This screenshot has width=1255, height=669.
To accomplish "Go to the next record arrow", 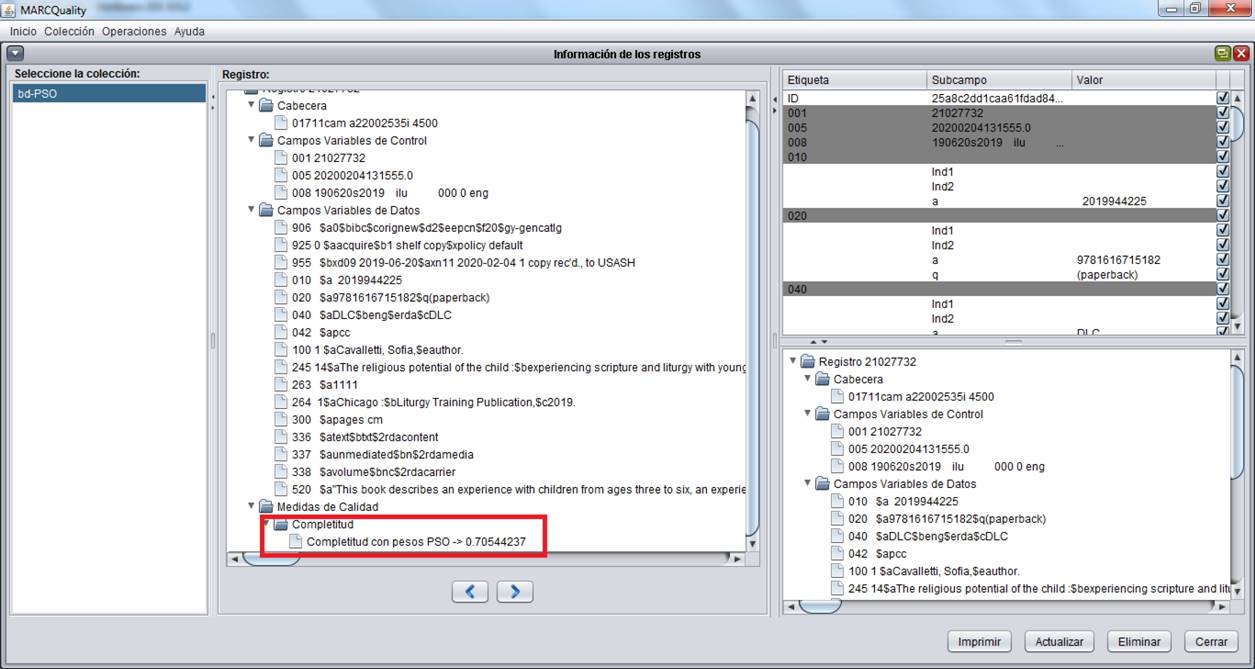I will [x=515, y=592].
